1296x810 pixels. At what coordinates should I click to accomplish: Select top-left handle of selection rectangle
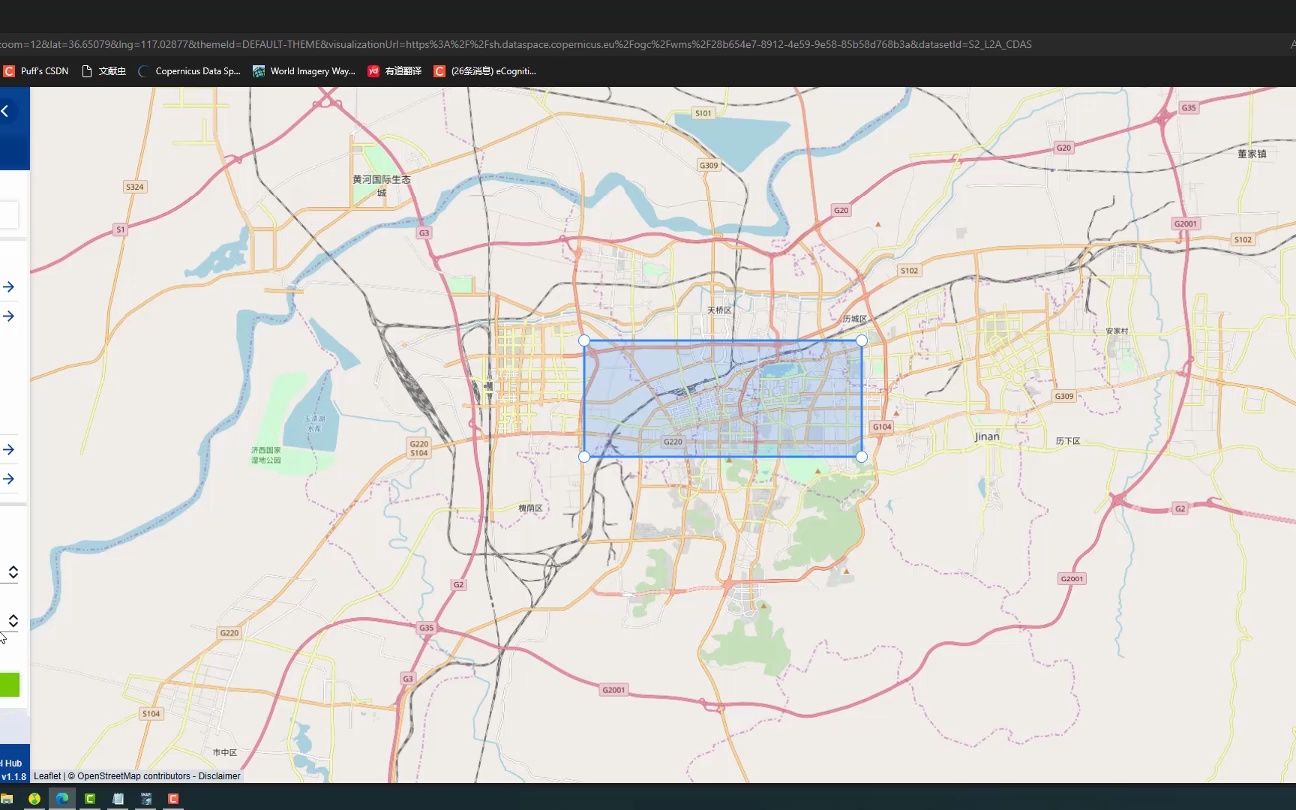tap(585, 341)
